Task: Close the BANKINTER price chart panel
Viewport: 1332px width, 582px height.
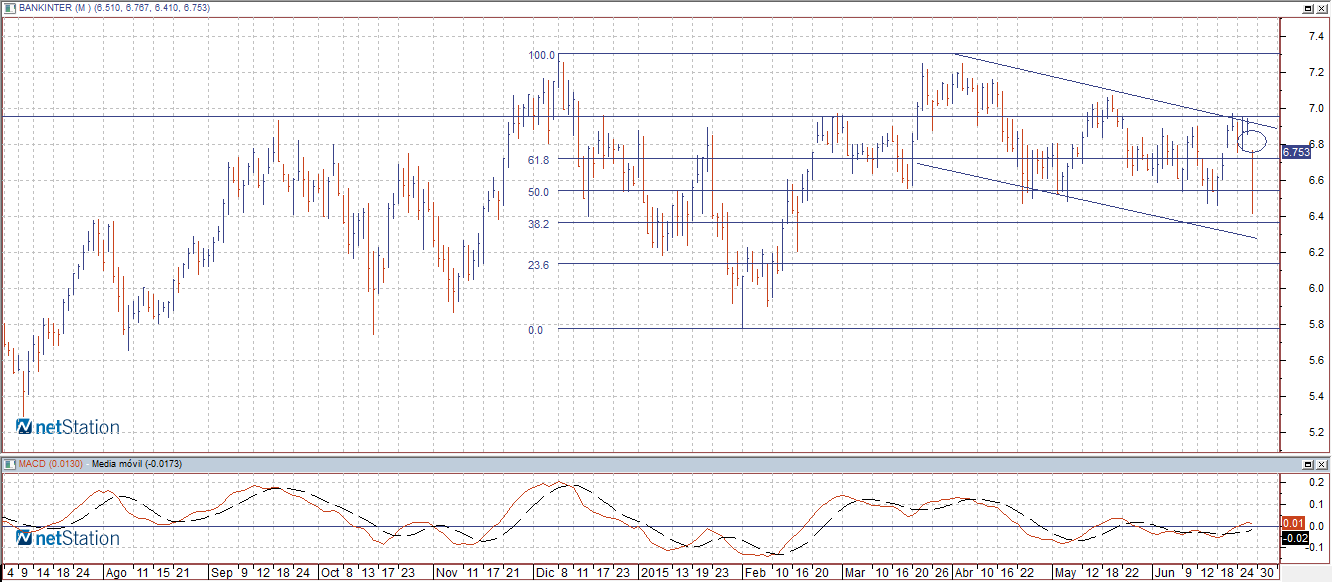Action: pyautogui.click(x=1322, y=8)
